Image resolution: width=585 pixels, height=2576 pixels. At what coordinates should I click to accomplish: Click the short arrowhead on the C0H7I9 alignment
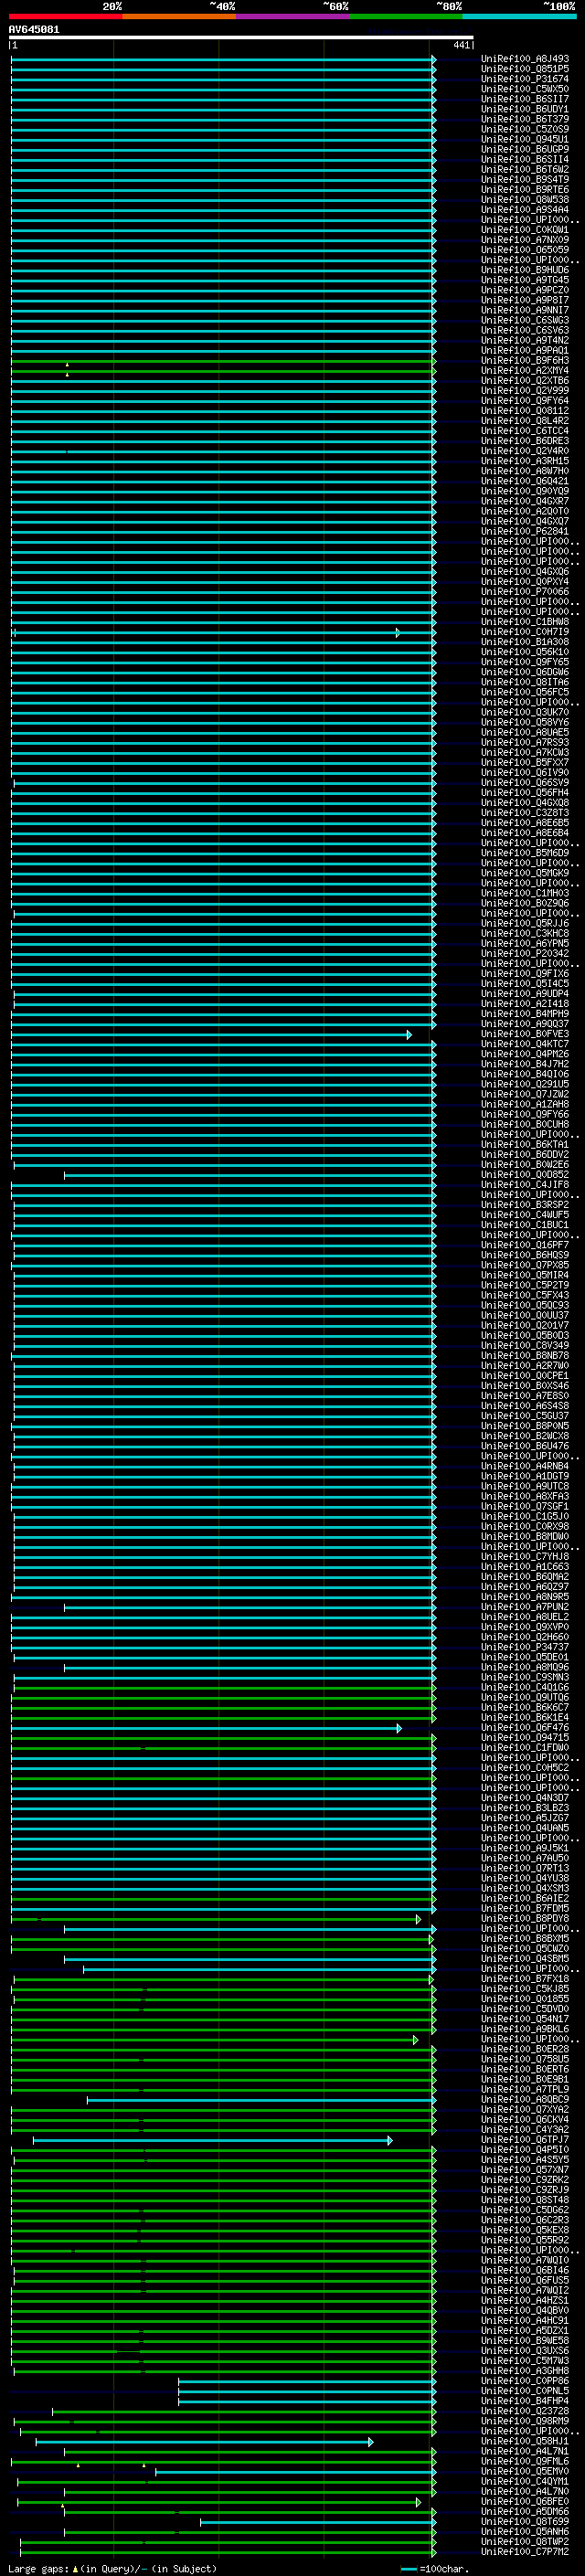click(x=398, y=632)
